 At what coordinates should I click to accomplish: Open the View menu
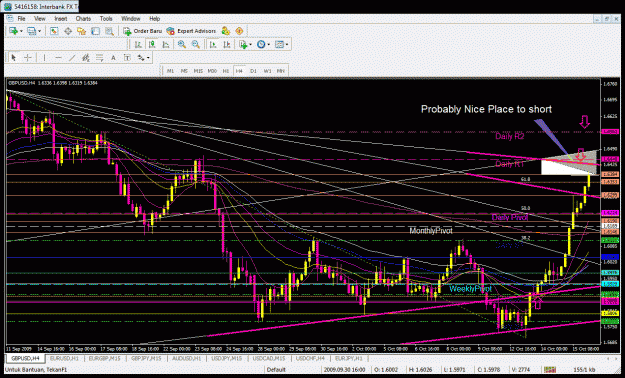[x=40, y=19]
